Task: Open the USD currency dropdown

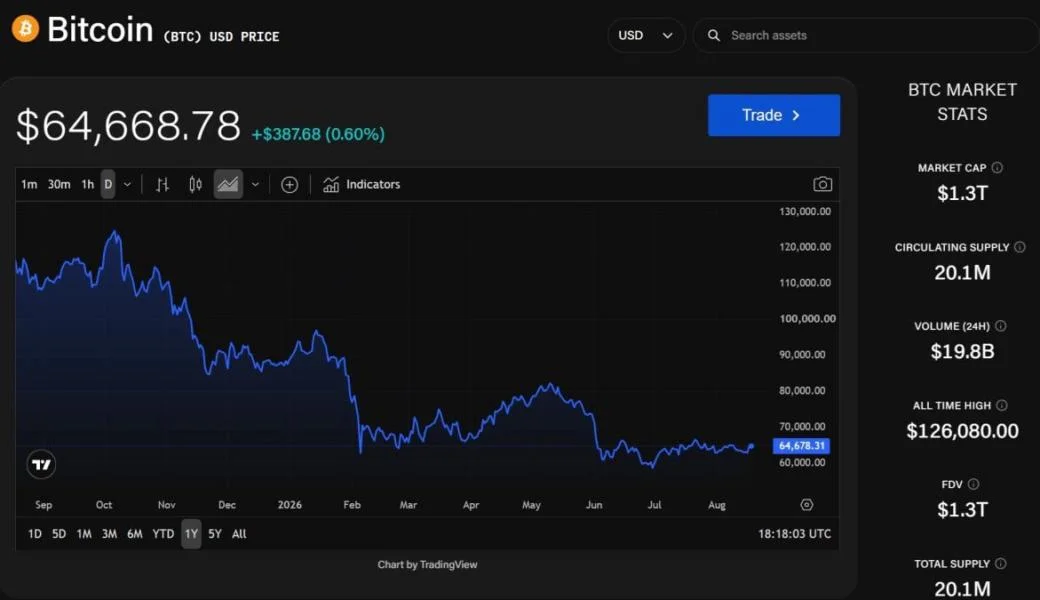Action: (645, 35)
